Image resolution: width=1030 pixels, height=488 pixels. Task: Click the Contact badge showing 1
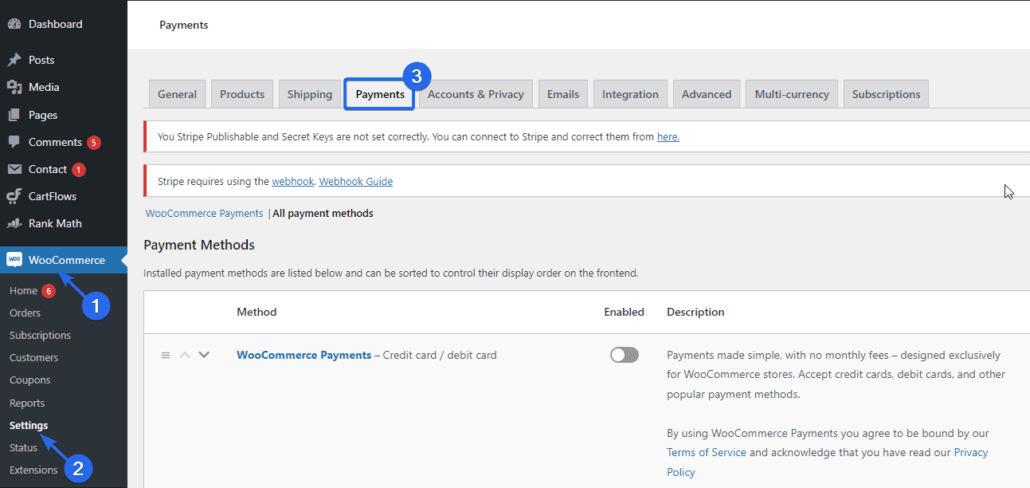coord(79,169)
